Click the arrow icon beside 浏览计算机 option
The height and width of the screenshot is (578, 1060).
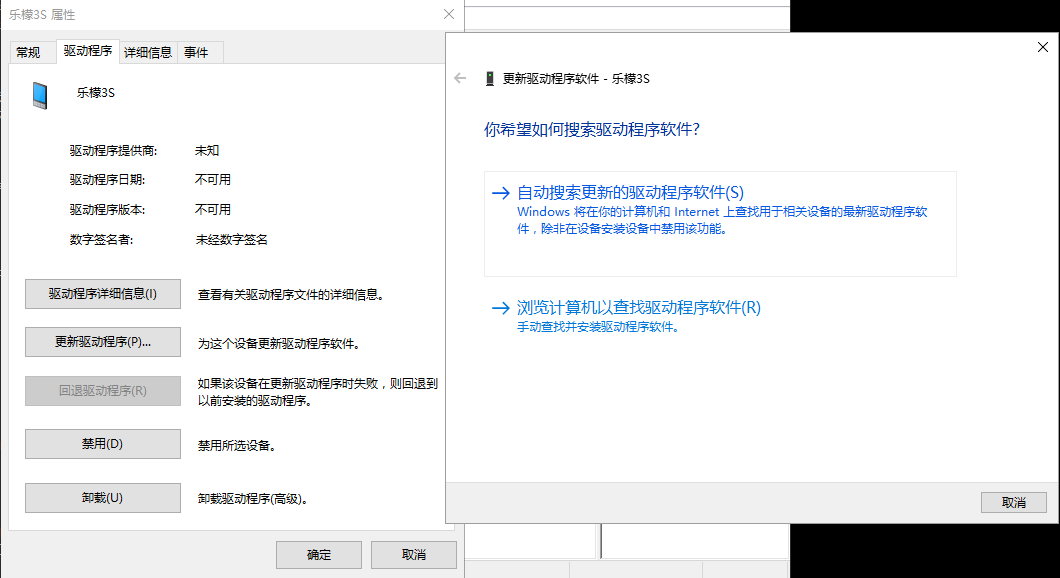[x=501, y=308]
